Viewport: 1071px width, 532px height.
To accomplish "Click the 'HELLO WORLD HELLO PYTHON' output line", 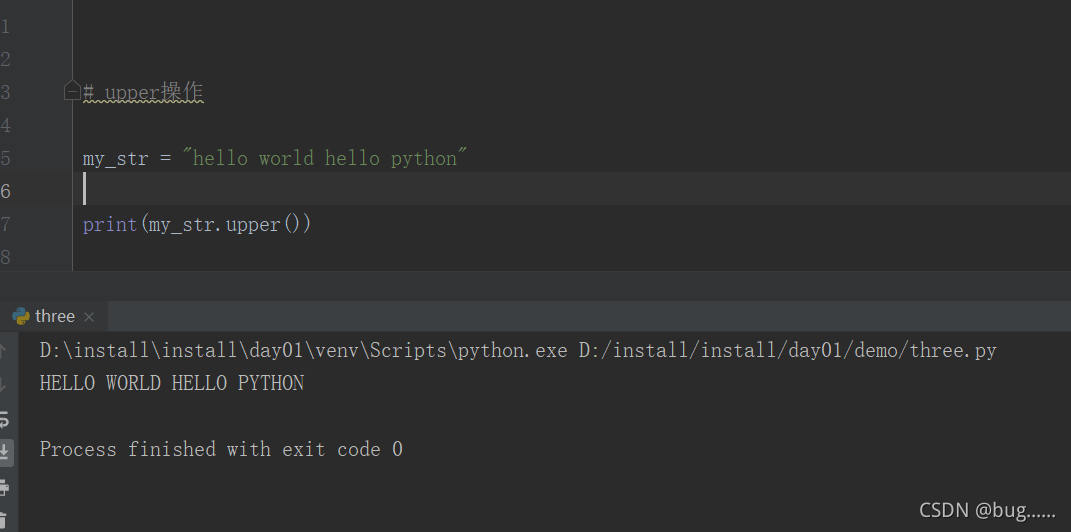I will [171, 383].
